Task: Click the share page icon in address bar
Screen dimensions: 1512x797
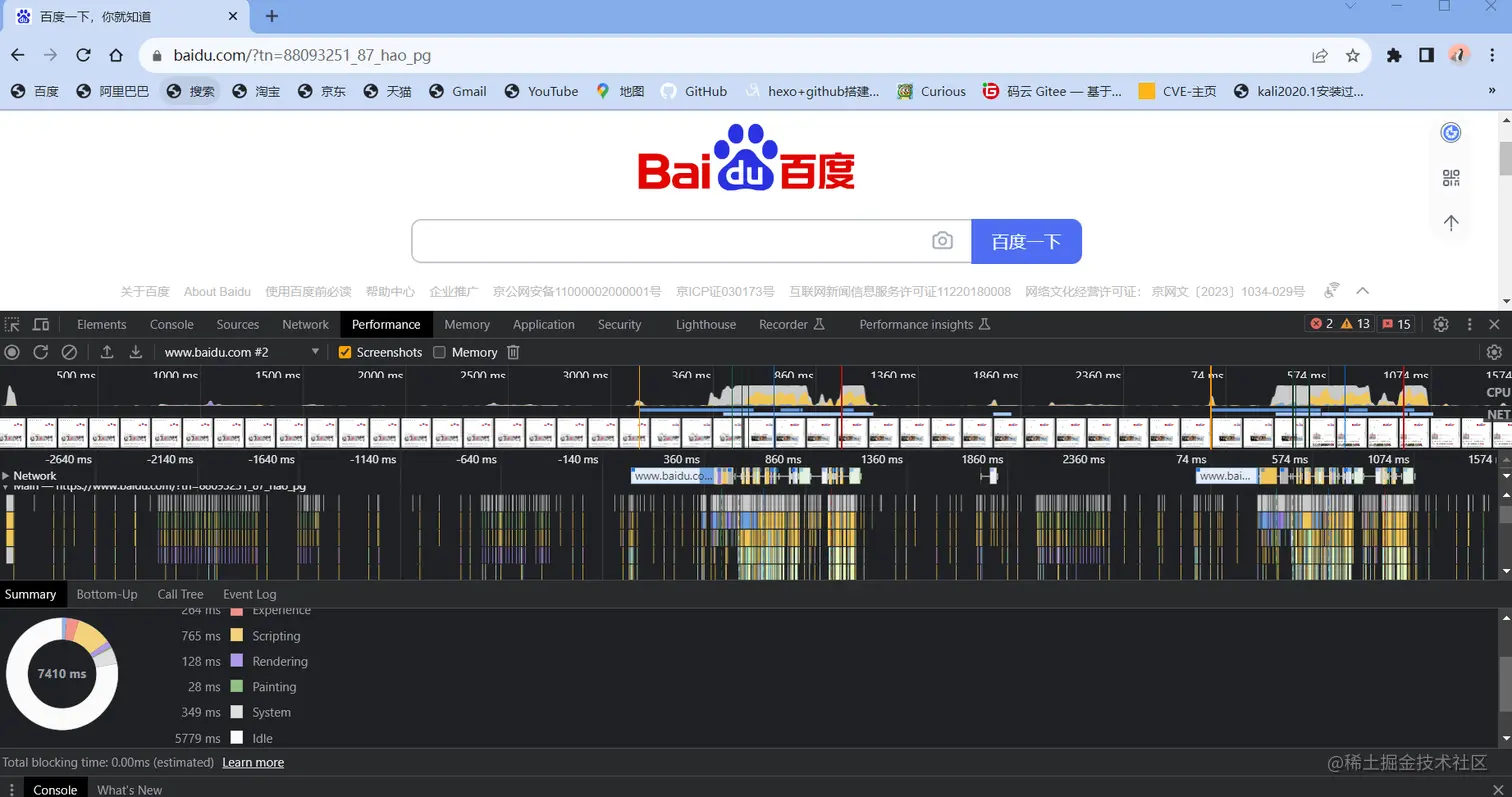Action: pos(1320,56)
